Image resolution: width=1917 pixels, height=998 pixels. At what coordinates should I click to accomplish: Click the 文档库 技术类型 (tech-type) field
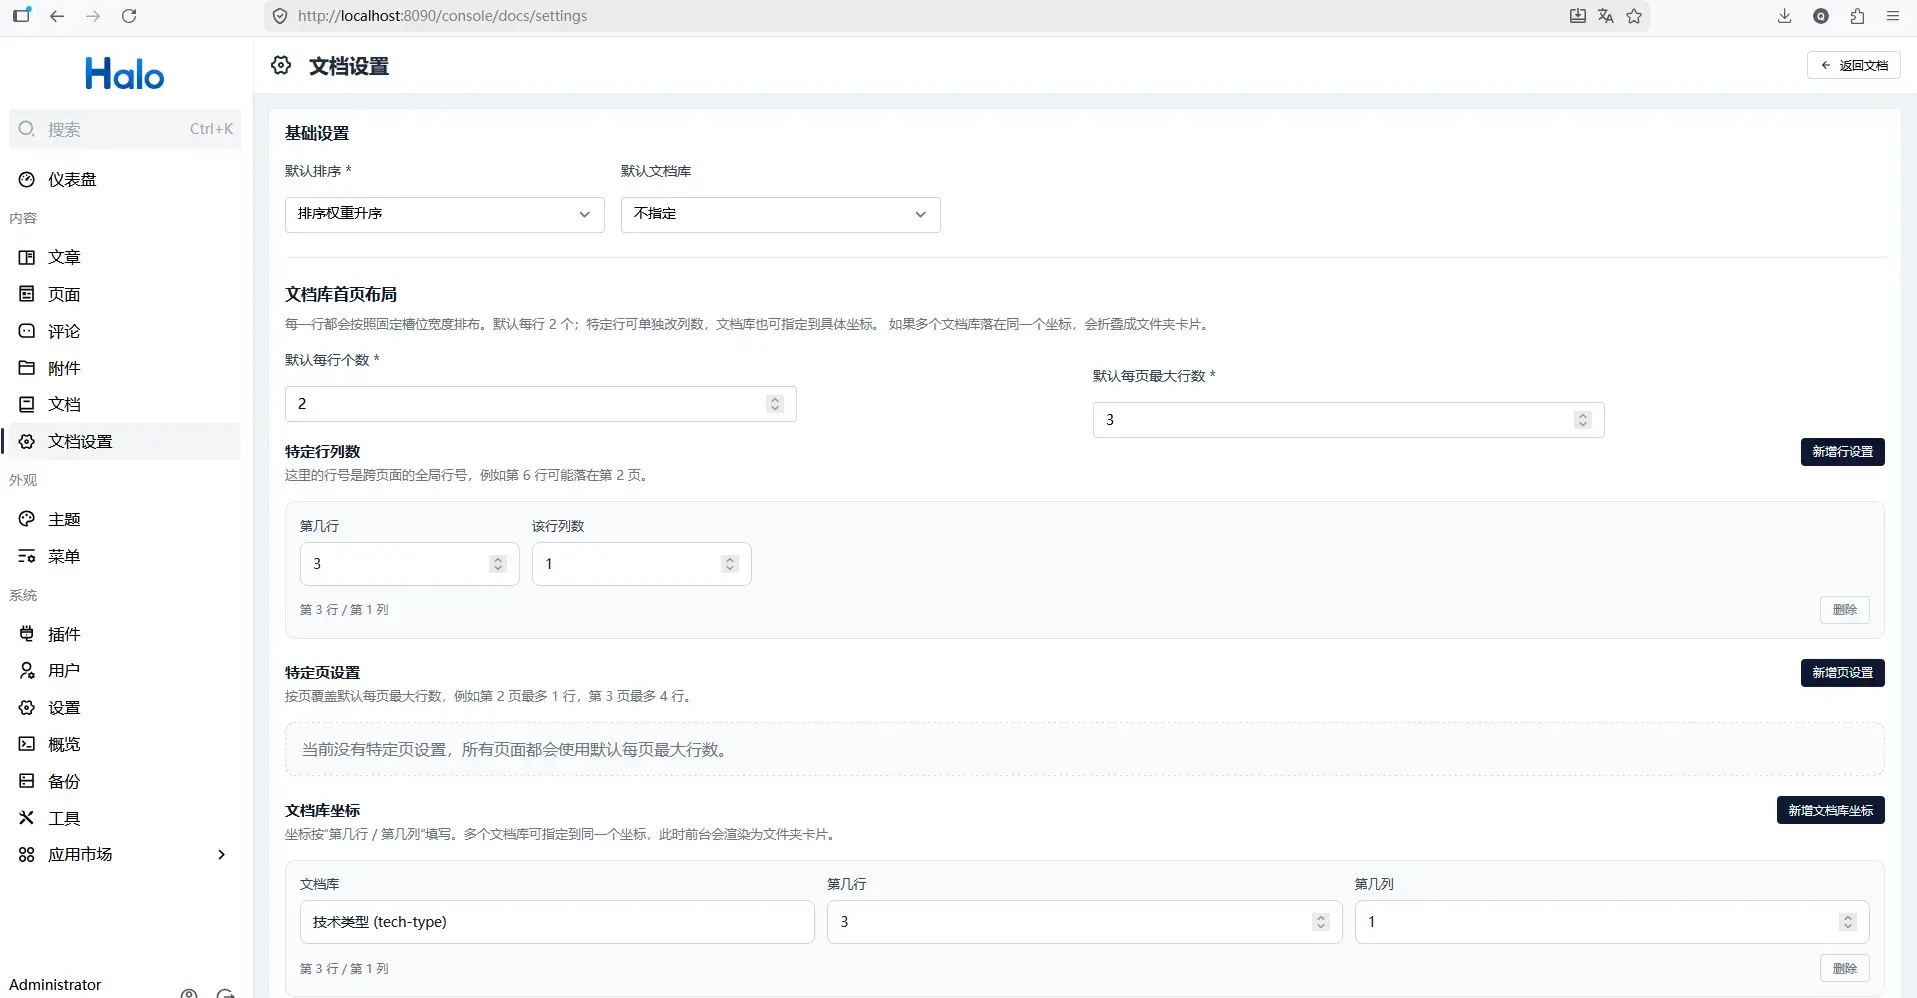(557, 922)
